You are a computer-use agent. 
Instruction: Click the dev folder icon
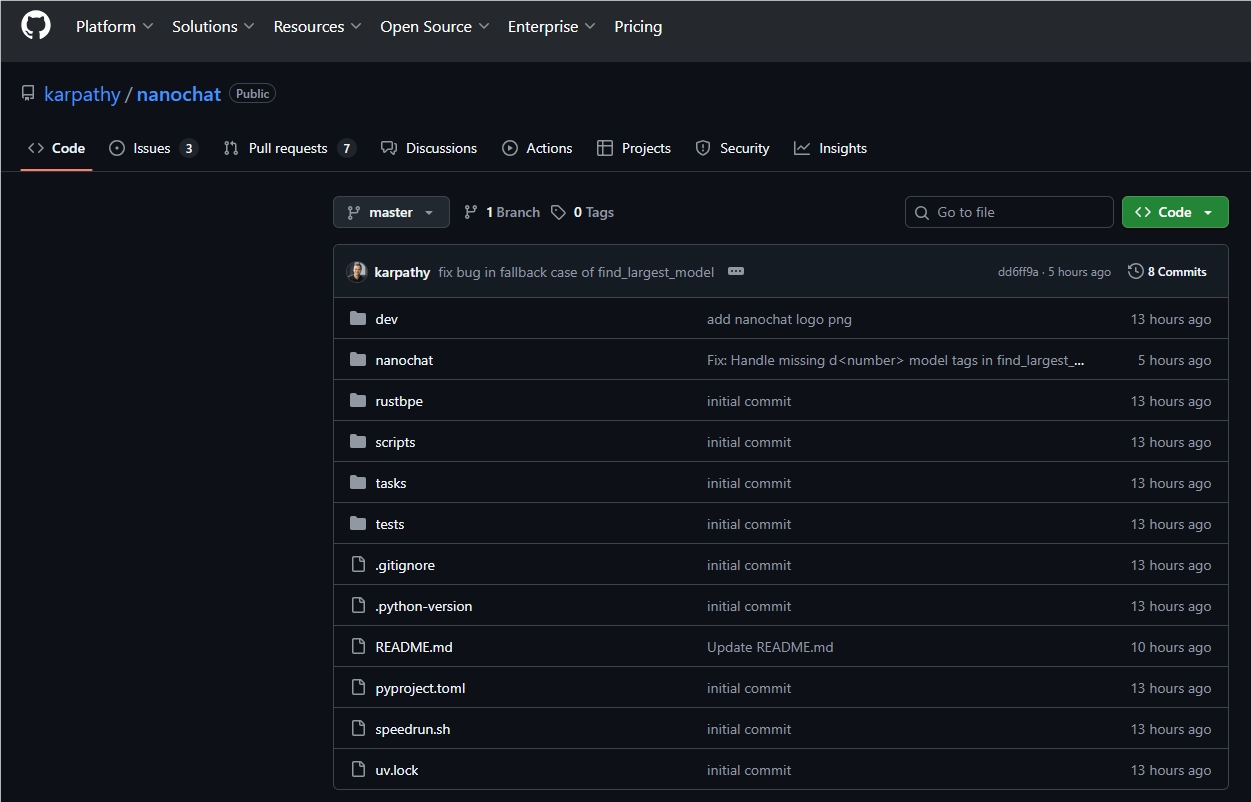pos(358,319)
